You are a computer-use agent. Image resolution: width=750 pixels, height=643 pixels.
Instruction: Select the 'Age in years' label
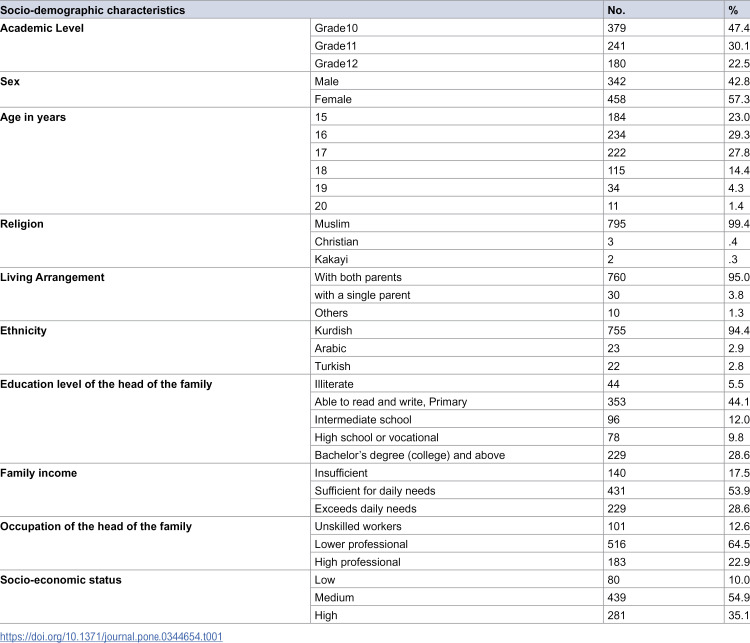pos(33,117)
